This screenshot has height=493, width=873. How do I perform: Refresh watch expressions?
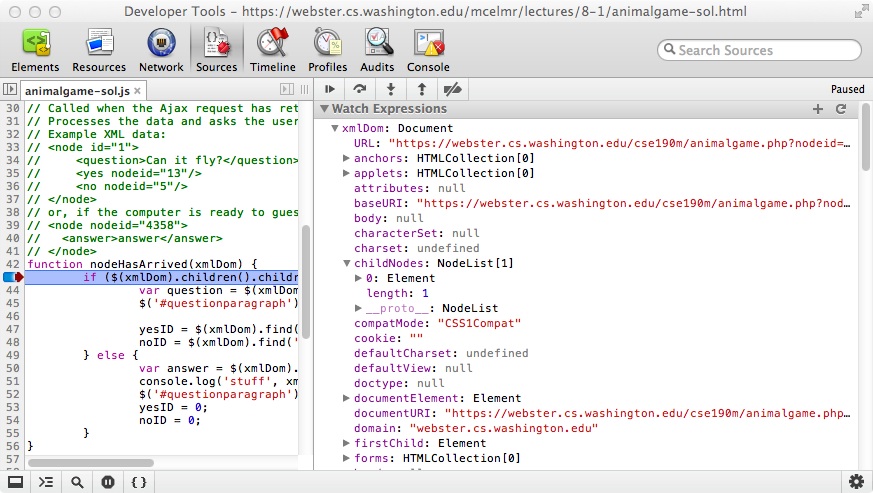pos(841,109)
